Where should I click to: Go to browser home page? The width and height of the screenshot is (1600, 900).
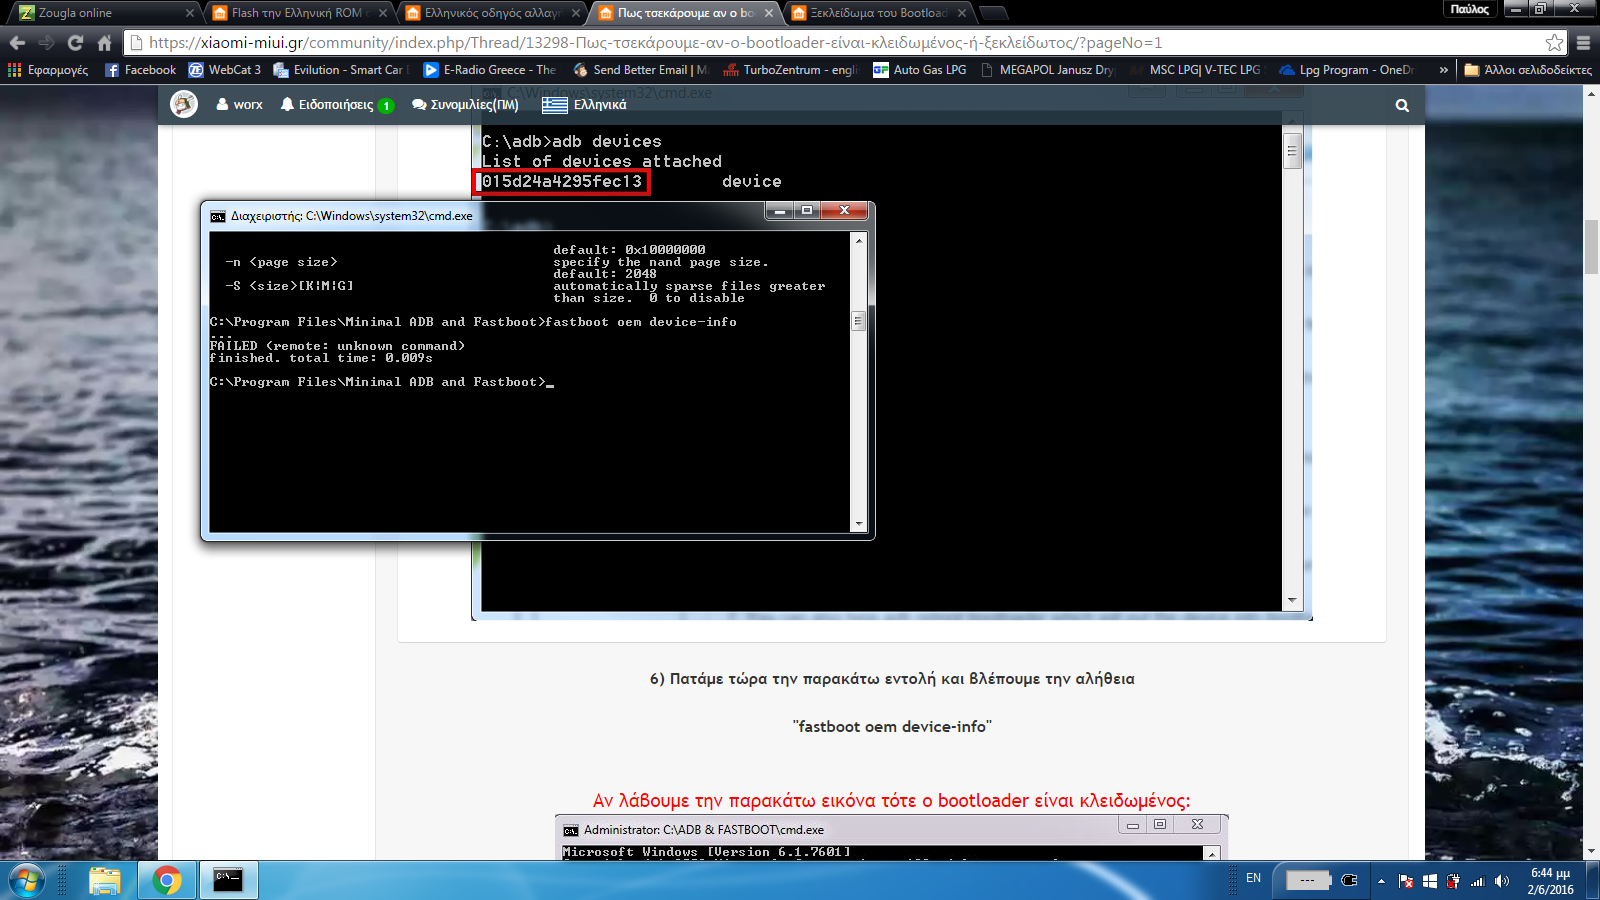pyautogui.click(x=104, y=43)
